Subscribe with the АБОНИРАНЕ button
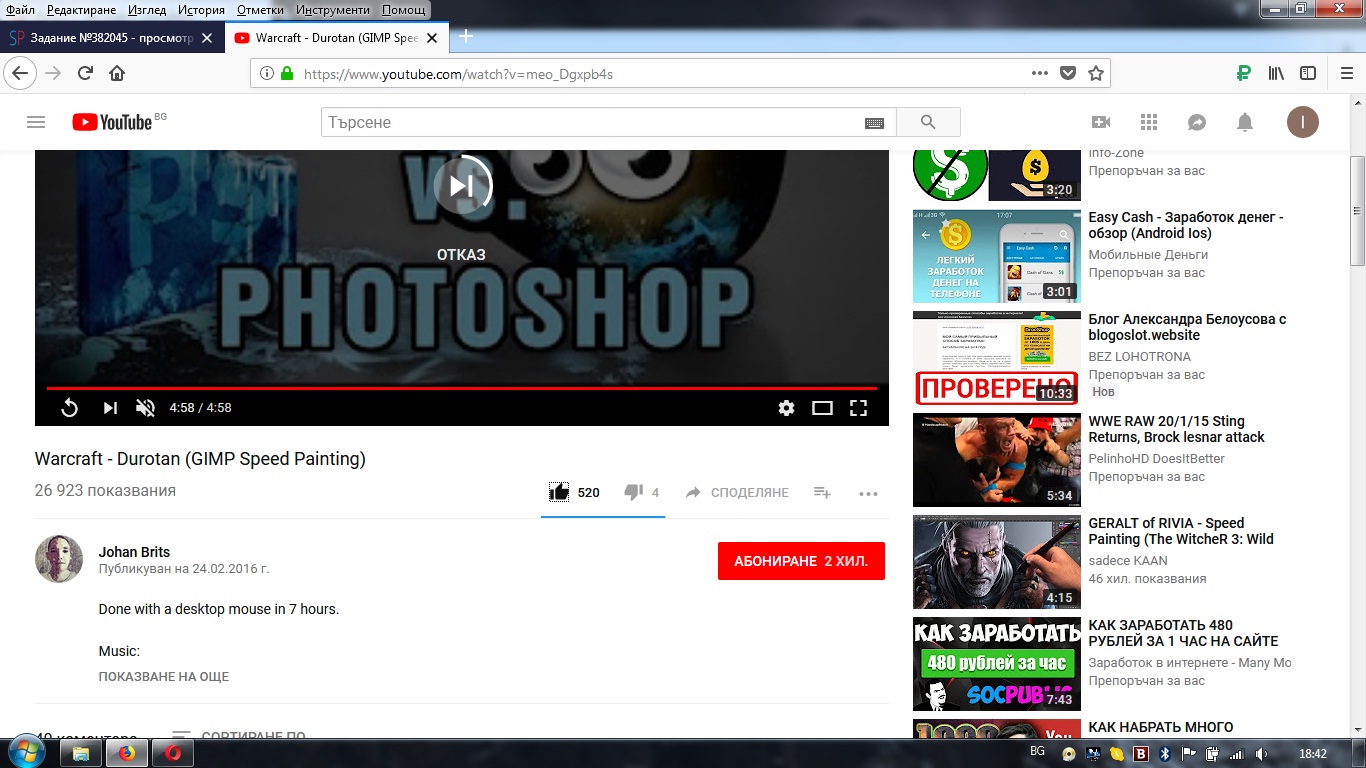This screenshot has height=768, width=1366. tap(801, 561)
